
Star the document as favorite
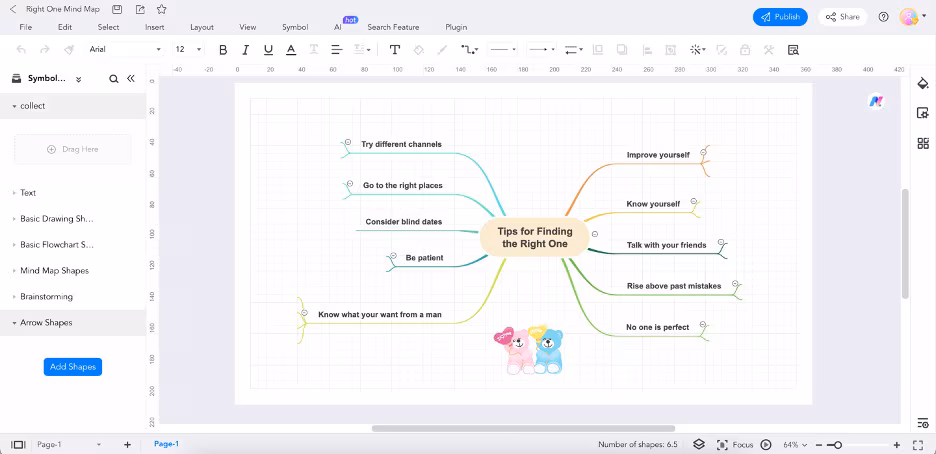[x=161, y=10]
